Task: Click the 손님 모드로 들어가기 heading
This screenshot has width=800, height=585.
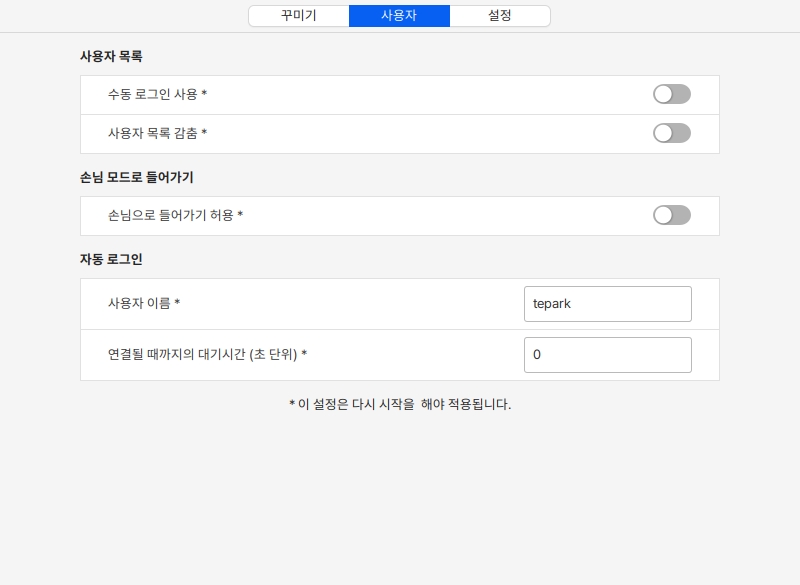Action: coord(136,177)
